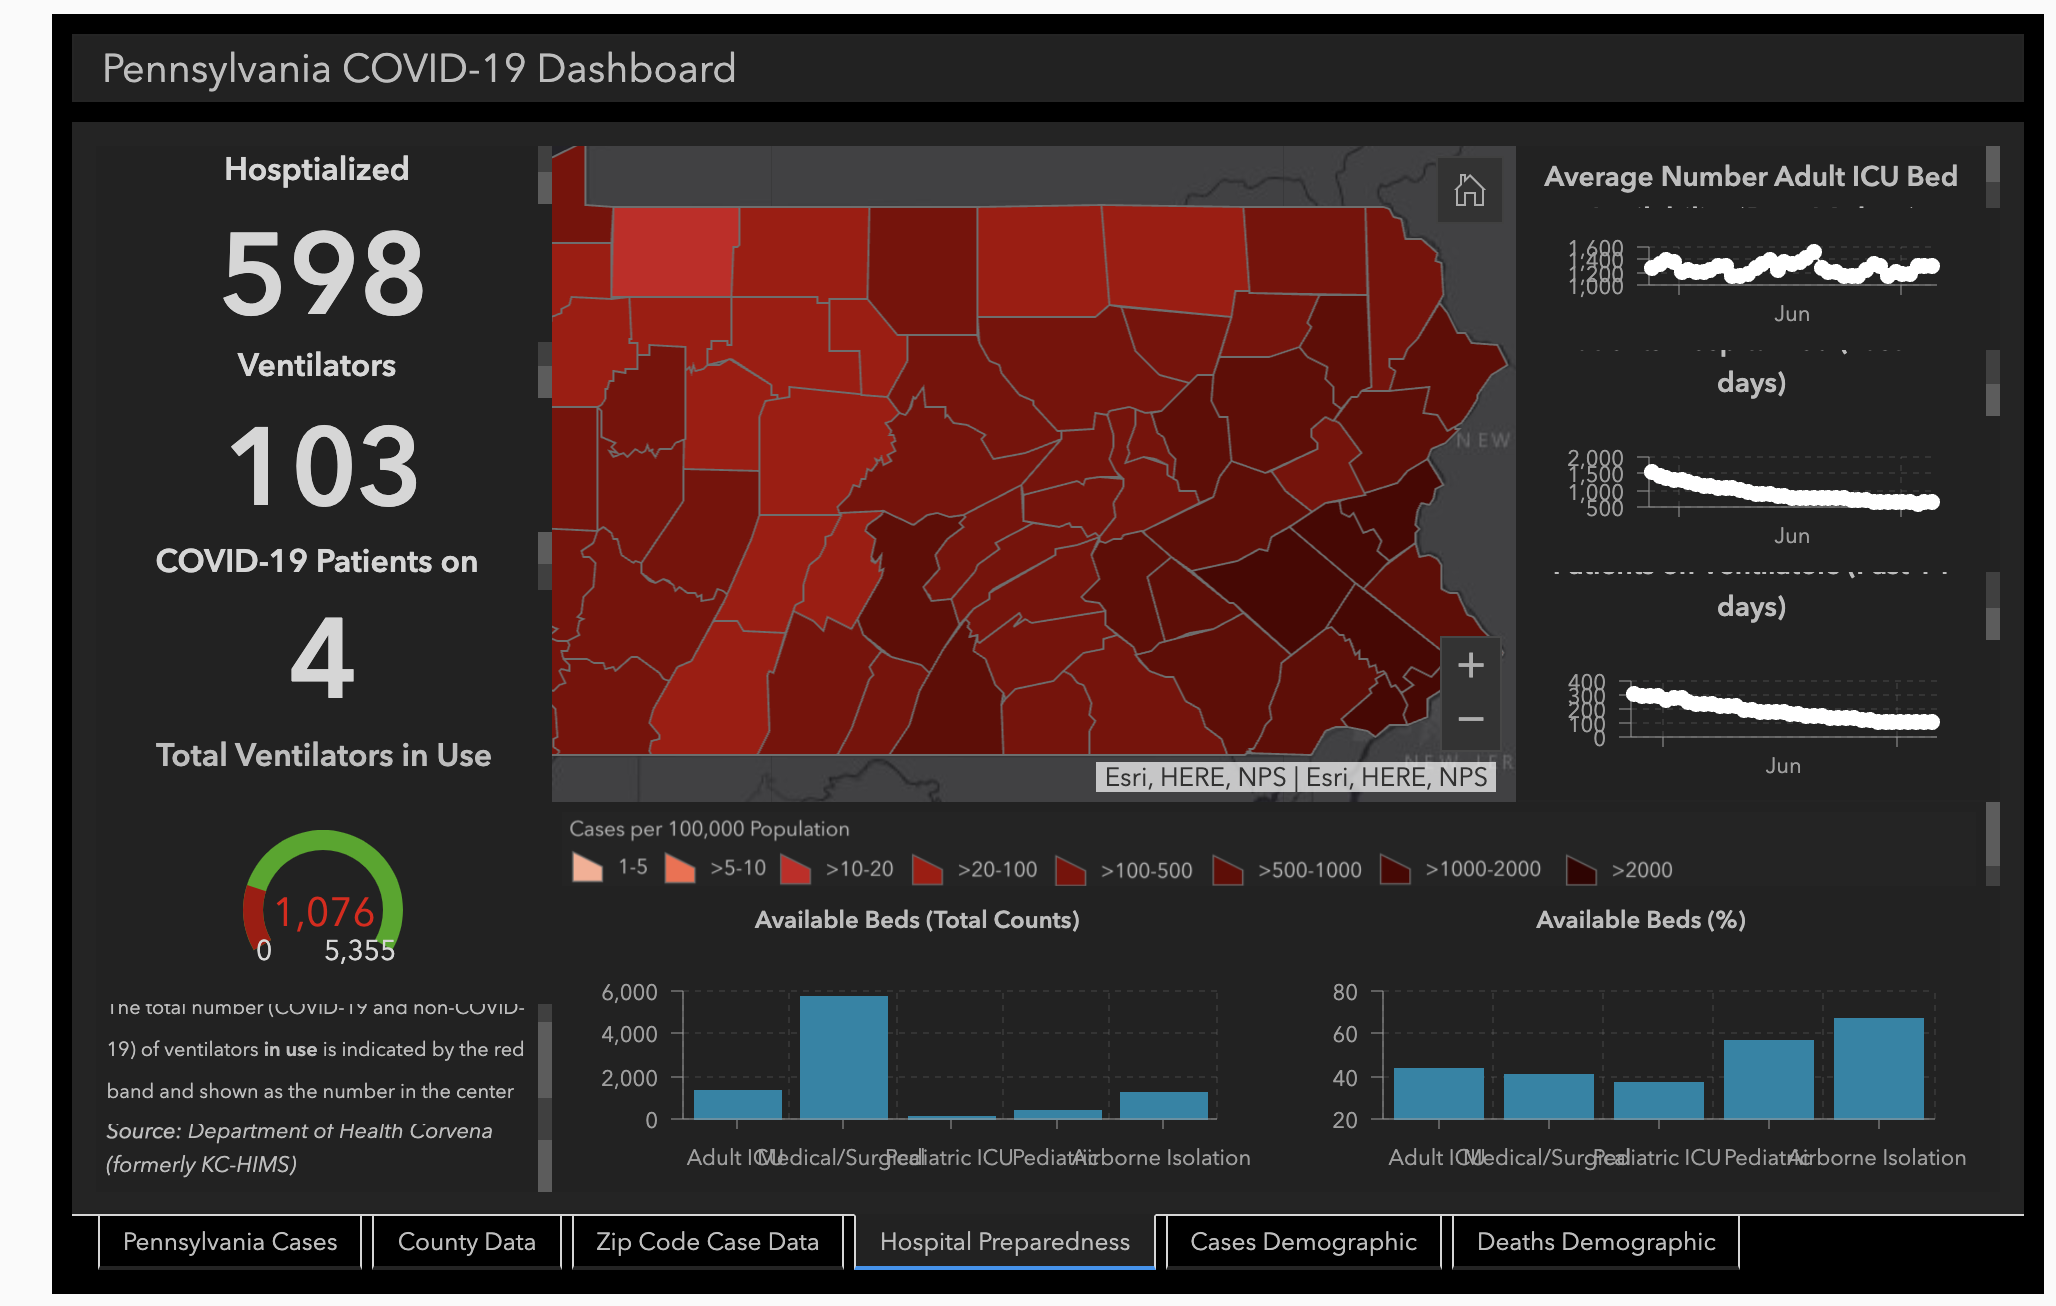
Task: Click the Airborne Isolation bar in Available Beds %
Action: 1878,1068
